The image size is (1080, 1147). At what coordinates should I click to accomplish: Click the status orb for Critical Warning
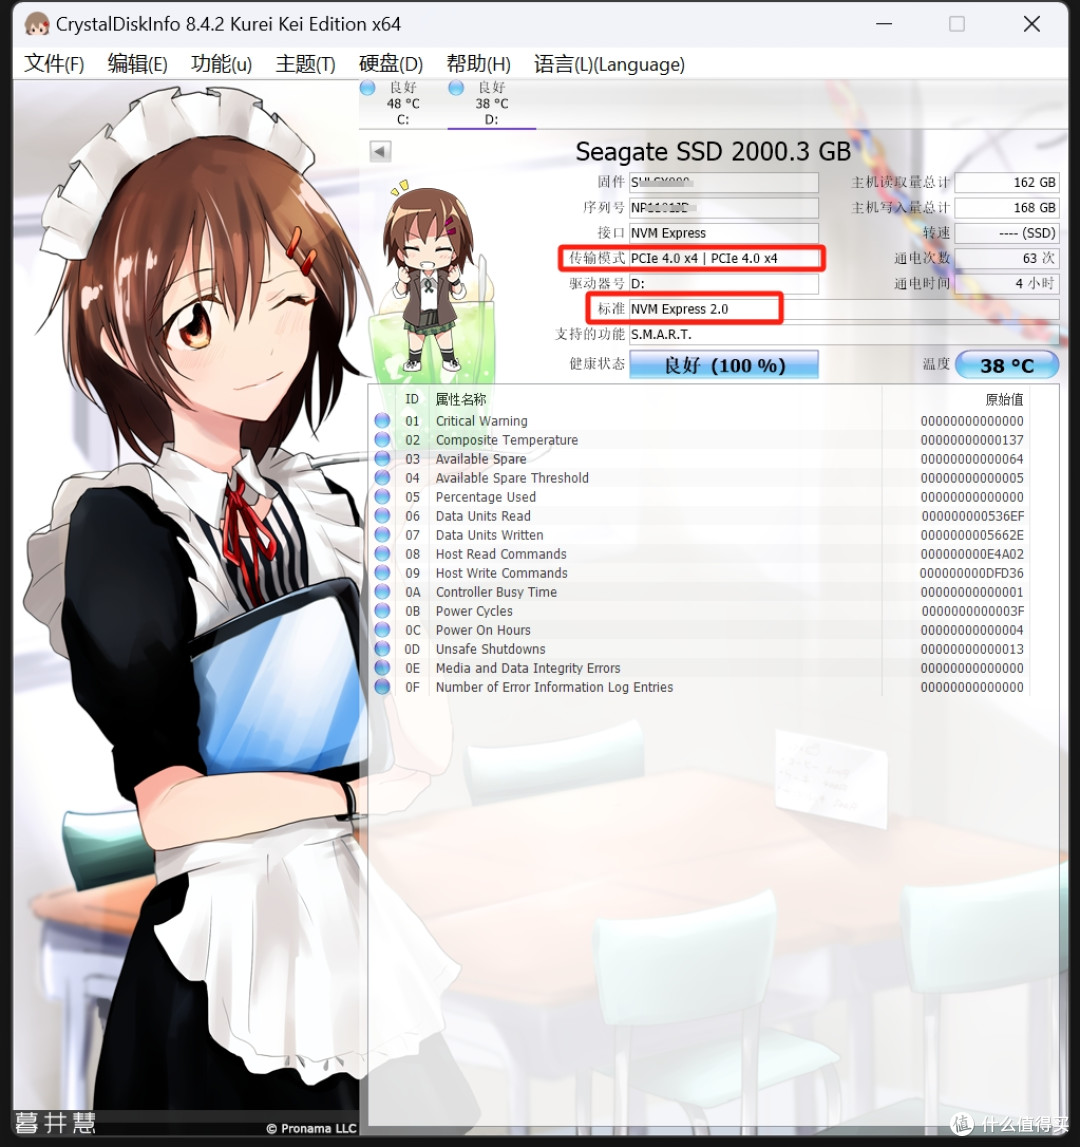(x=382, y=421)
